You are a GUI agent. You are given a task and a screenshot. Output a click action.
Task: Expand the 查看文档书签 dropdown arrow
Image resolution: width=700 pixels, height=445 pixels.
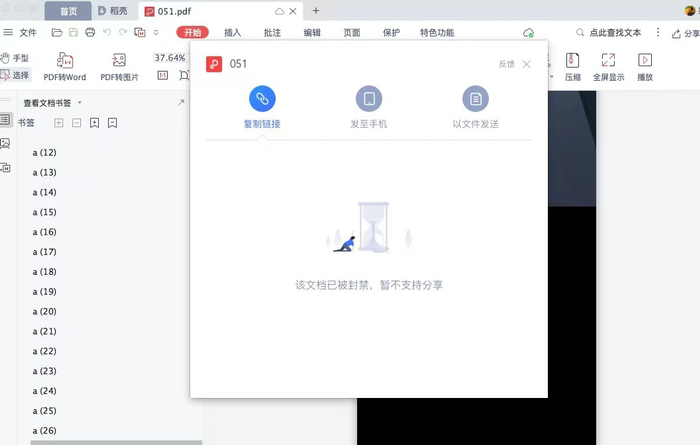pos(79,103)
